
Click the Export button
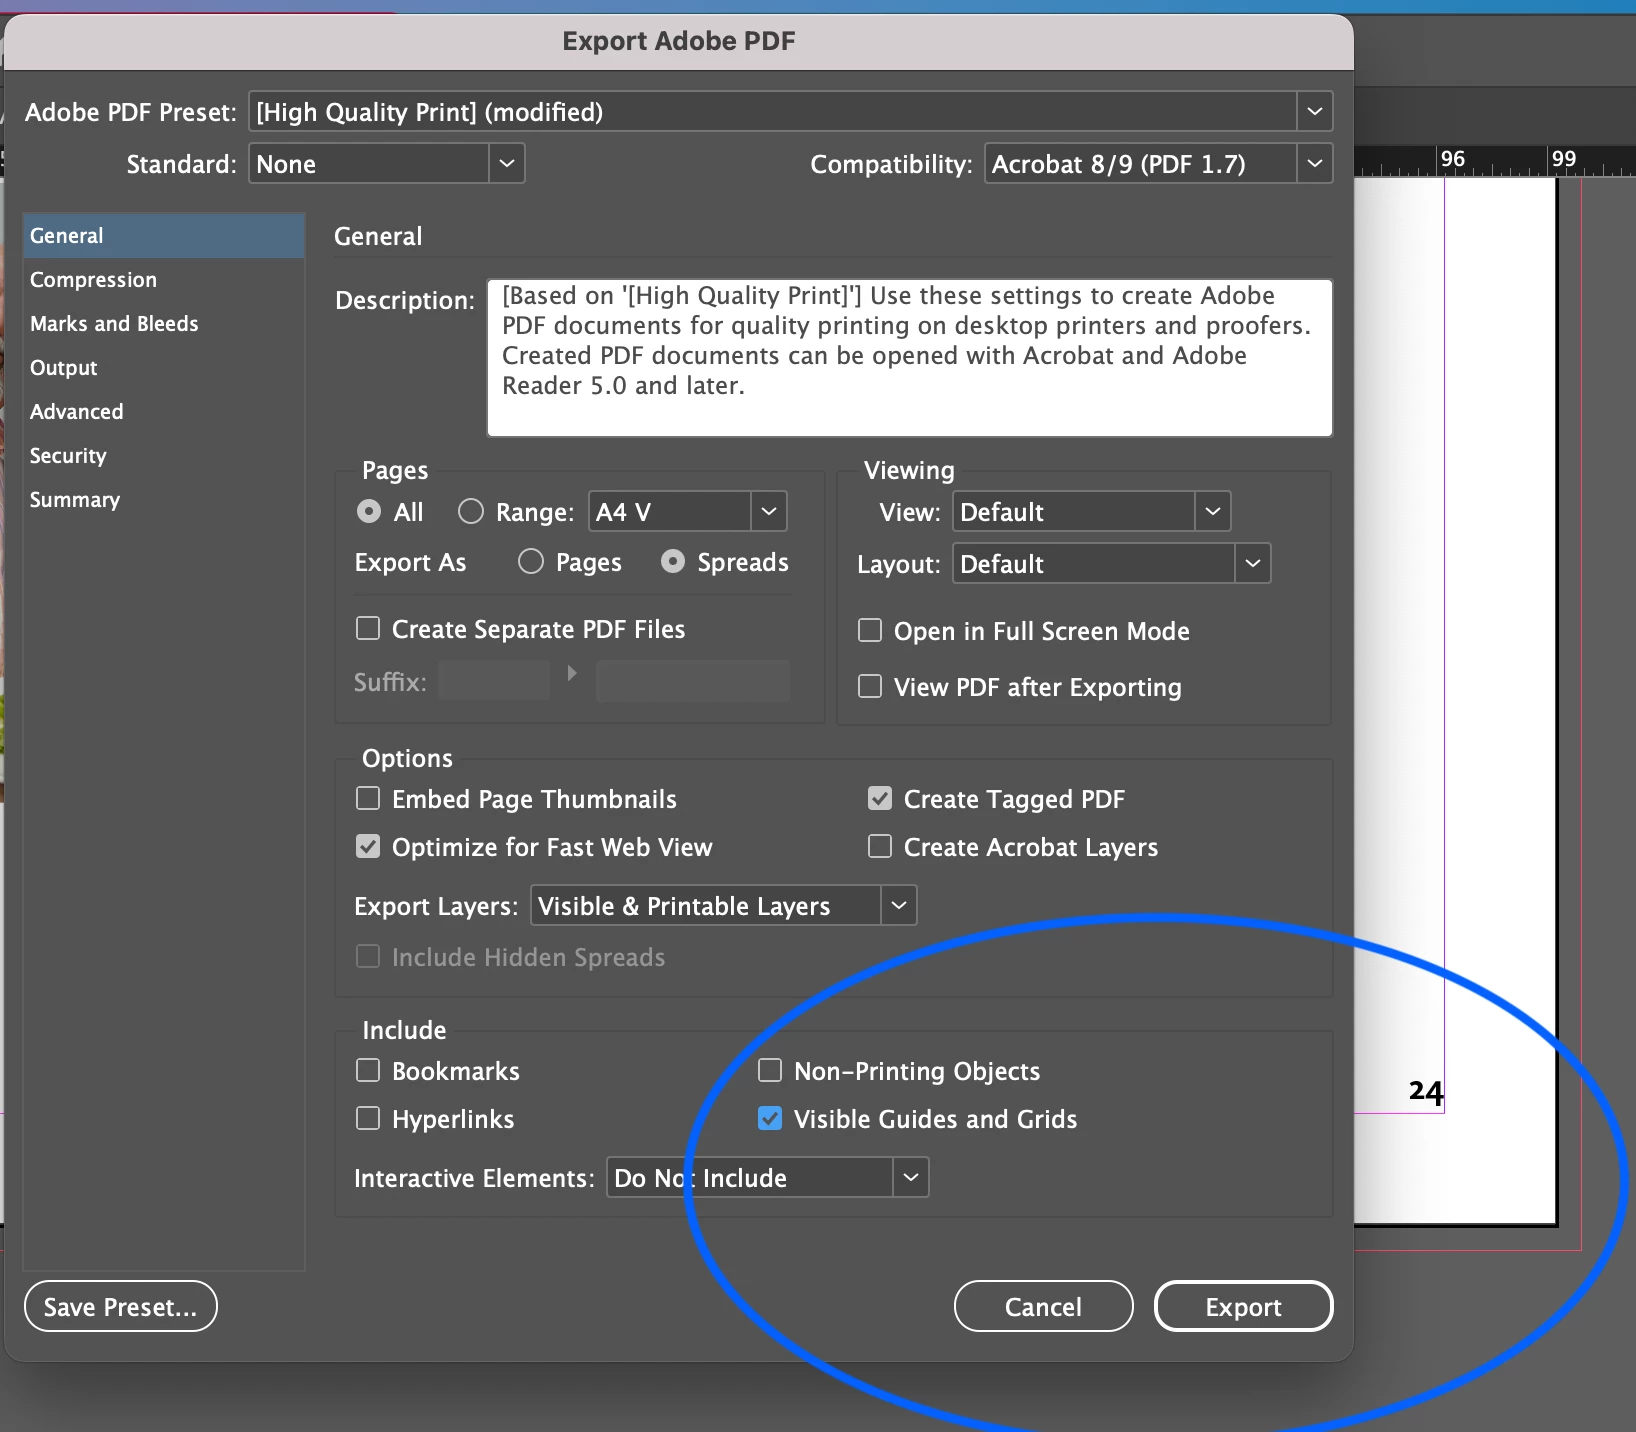[x=1244, y=1306]
